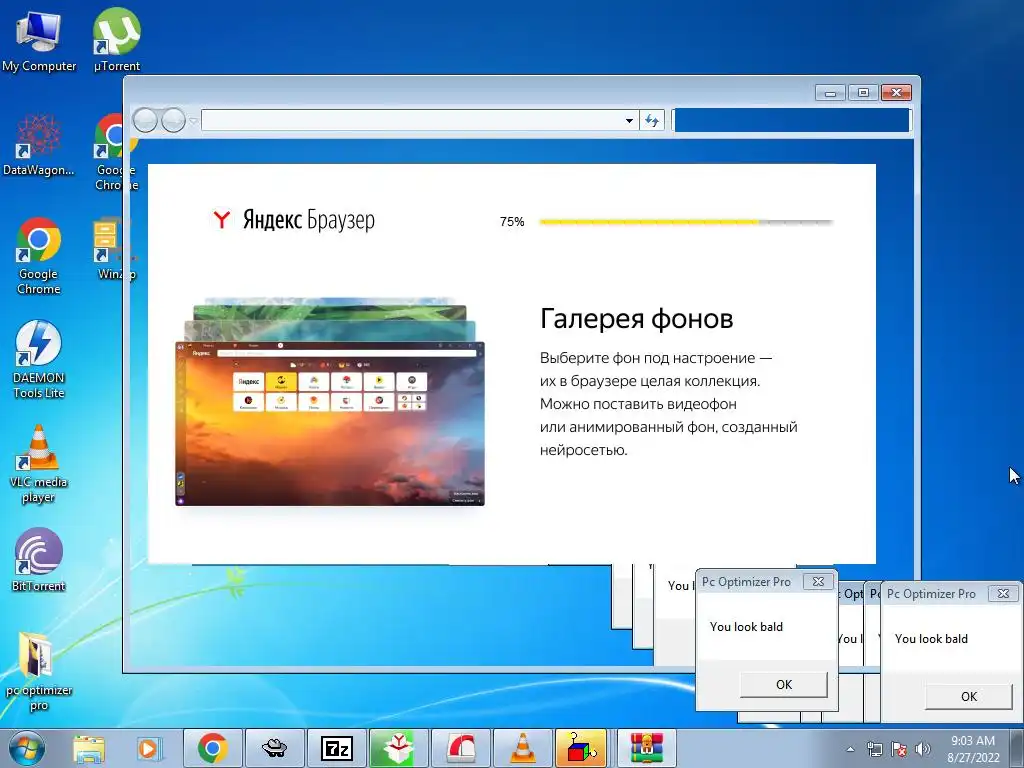The image size is (1024, 768).
Task: Switch to WinRAR in the taskbar
Action: pyautogui.click(x=647, y=748)
